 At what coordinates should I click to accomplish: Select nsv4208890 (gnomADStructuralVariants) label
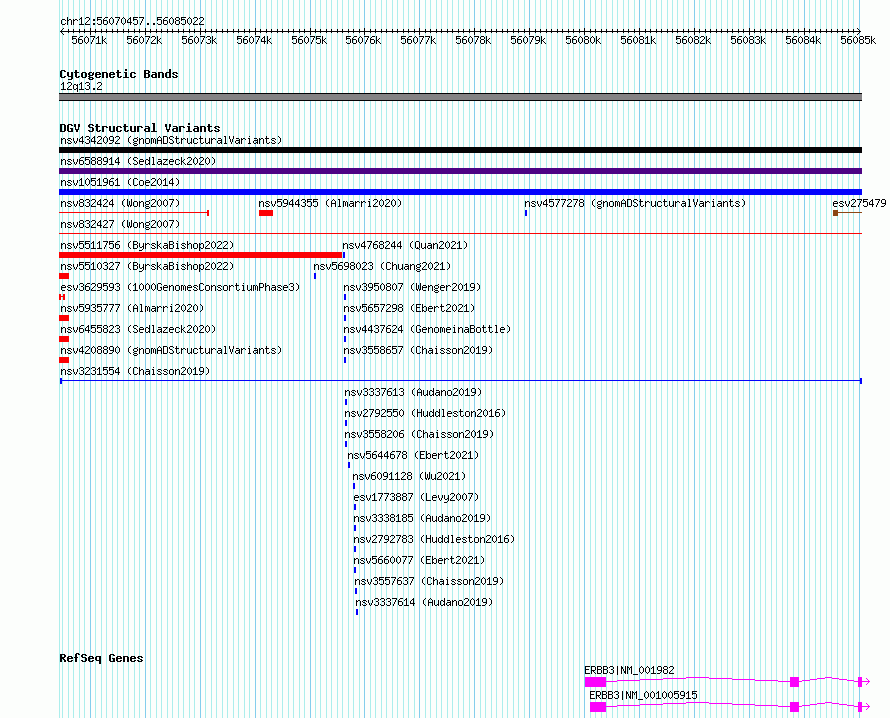coord(171,350)
